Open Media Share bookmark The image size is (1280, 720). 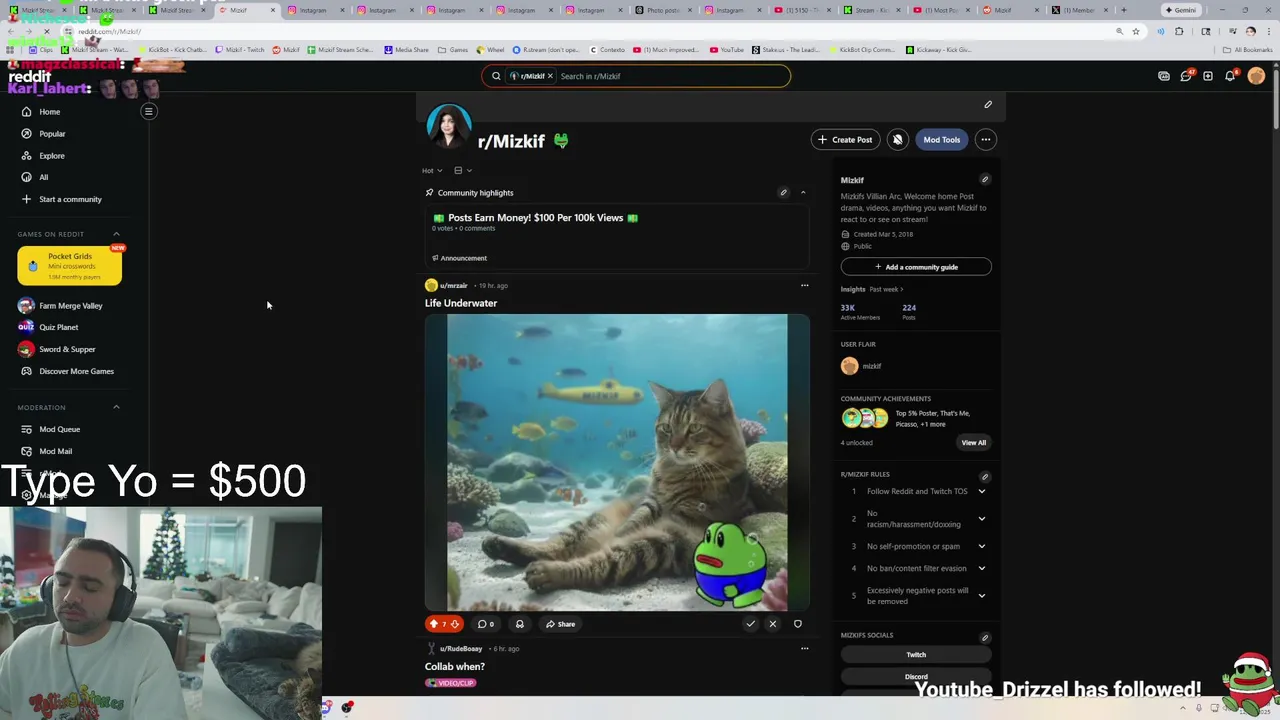pyautogui.click(x=406, y=50)
